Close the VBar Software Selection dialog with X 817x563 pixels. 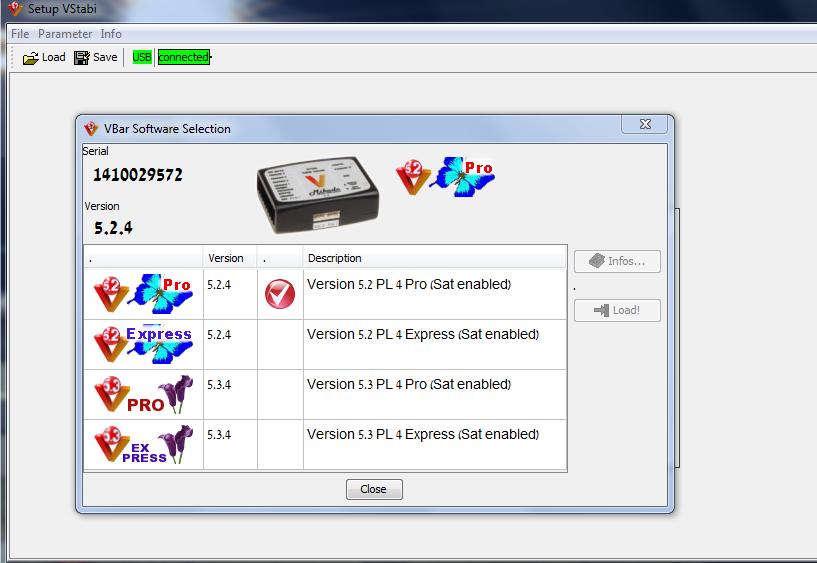[x=645, y=124]
